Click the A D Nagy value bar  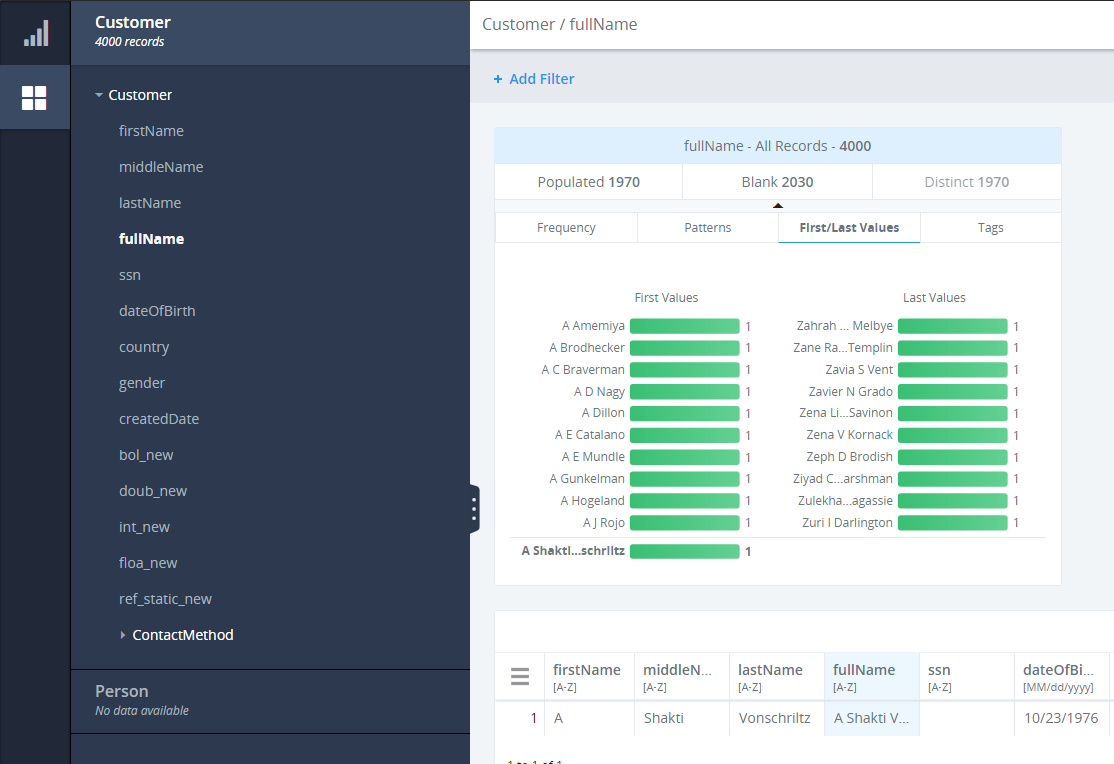click(x=685, y=392)
